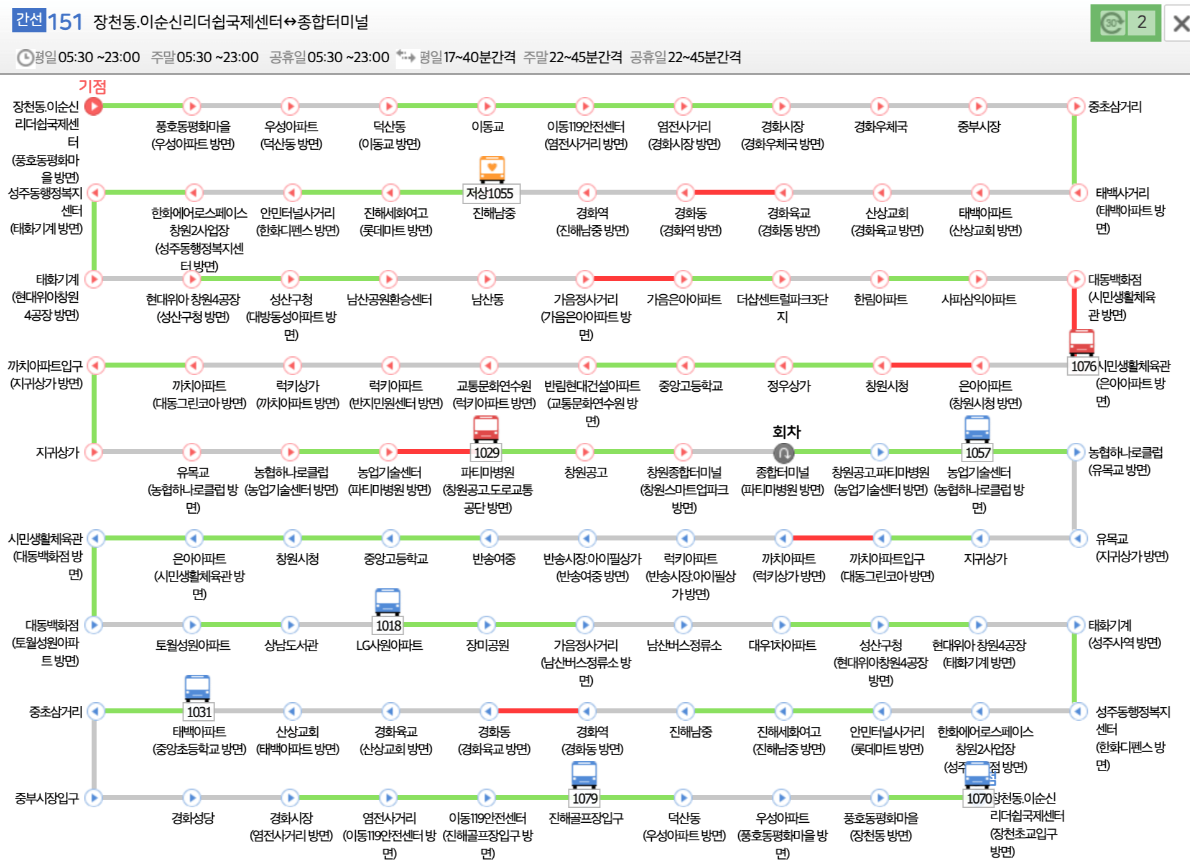Open the blue bus 1031 icon

click(x=197, y=688)
